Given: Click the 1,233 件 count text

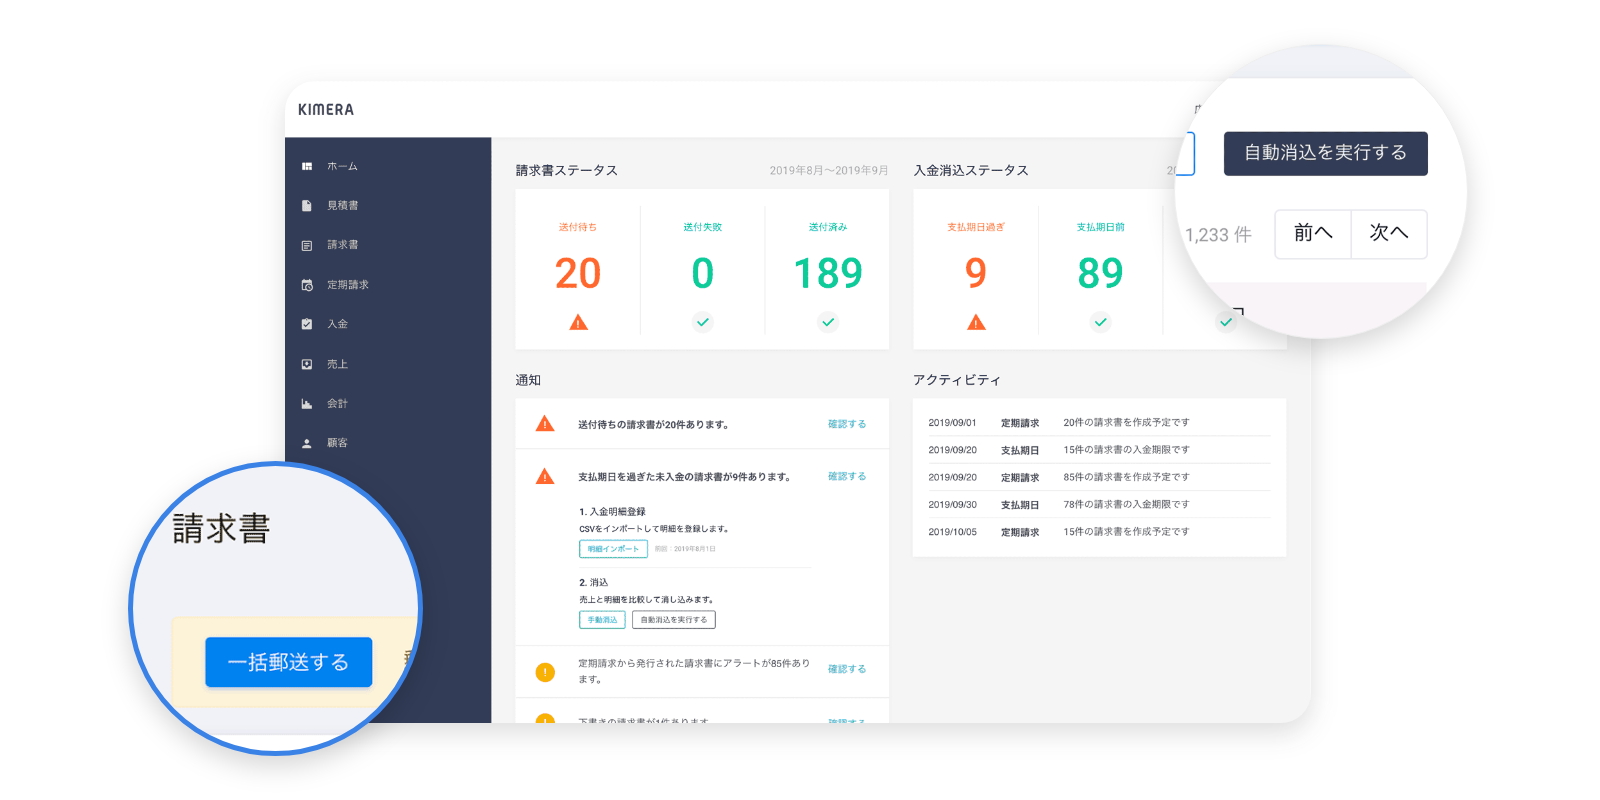Looking at the screenshot, I should 1218,235.
